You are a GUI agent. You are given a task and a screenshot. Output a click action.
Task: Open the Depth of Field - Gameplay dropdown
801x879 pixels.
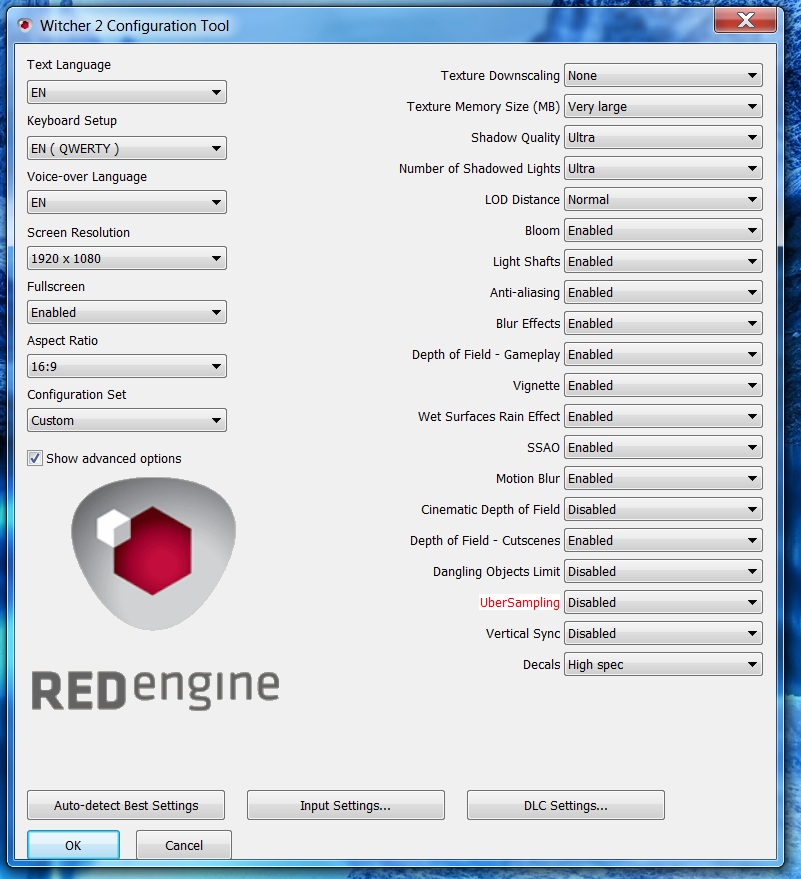coord(663,355)
